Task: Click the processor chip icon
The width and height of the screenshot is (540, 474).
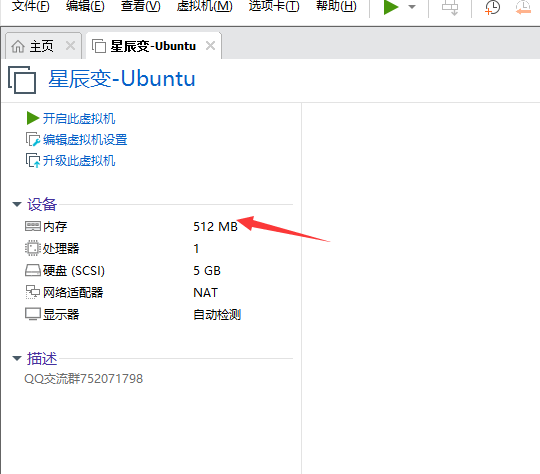Action: (33, 248)
